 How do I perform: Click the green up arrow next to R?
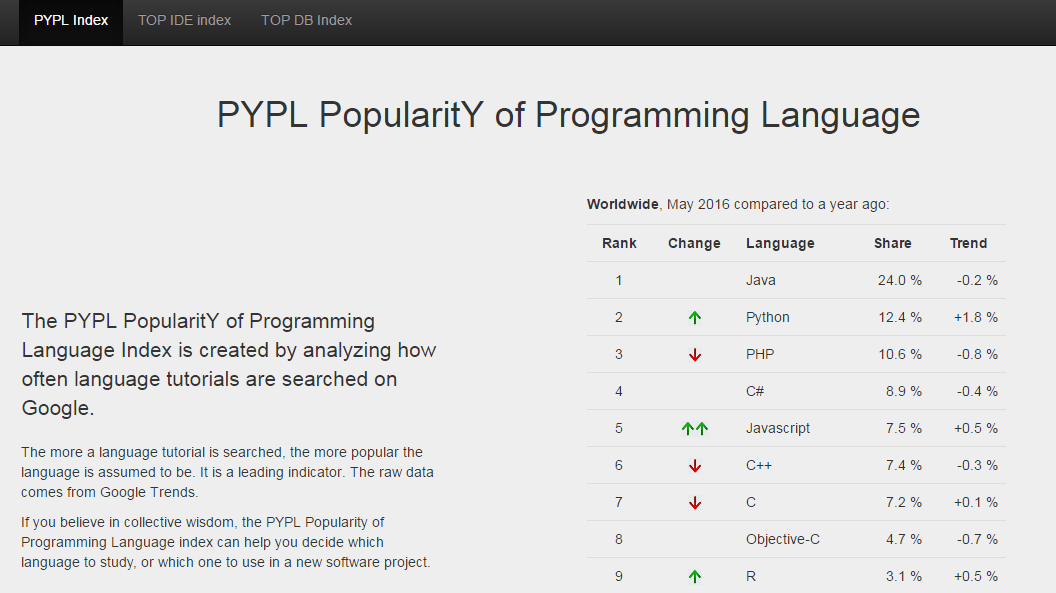click(x=694, y=576)
